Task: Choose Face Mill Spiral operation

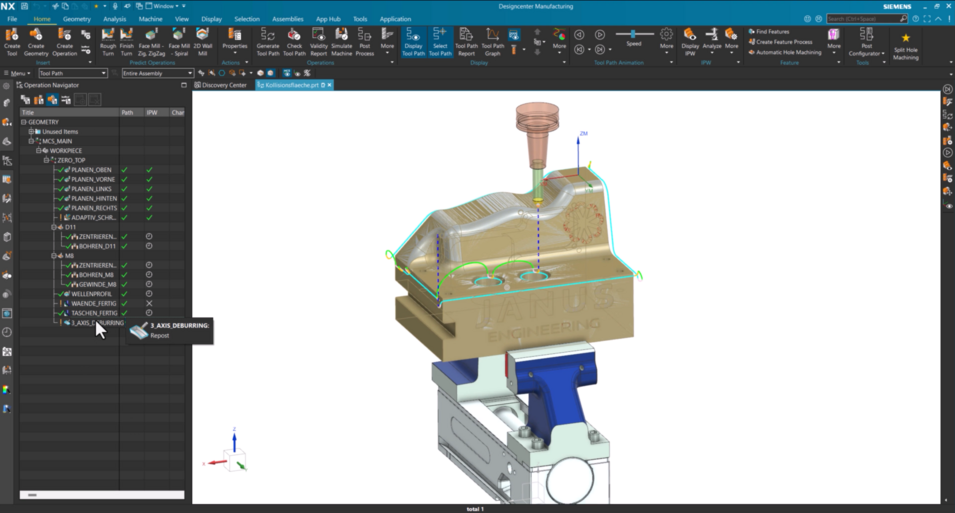Action: (x=179, y=41)
